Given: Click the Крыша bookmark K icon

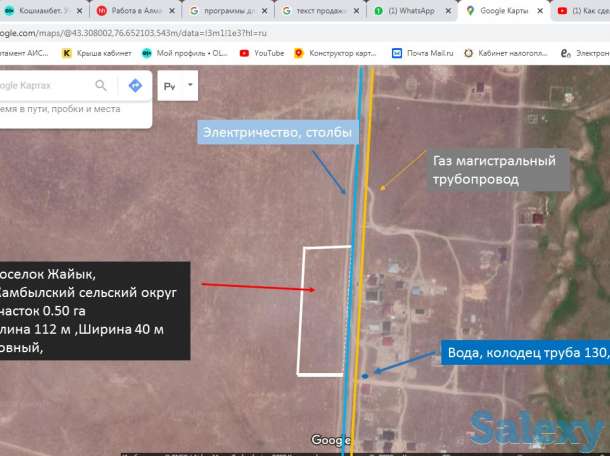Looking at the screenshot, I should [x=67, y=53].
